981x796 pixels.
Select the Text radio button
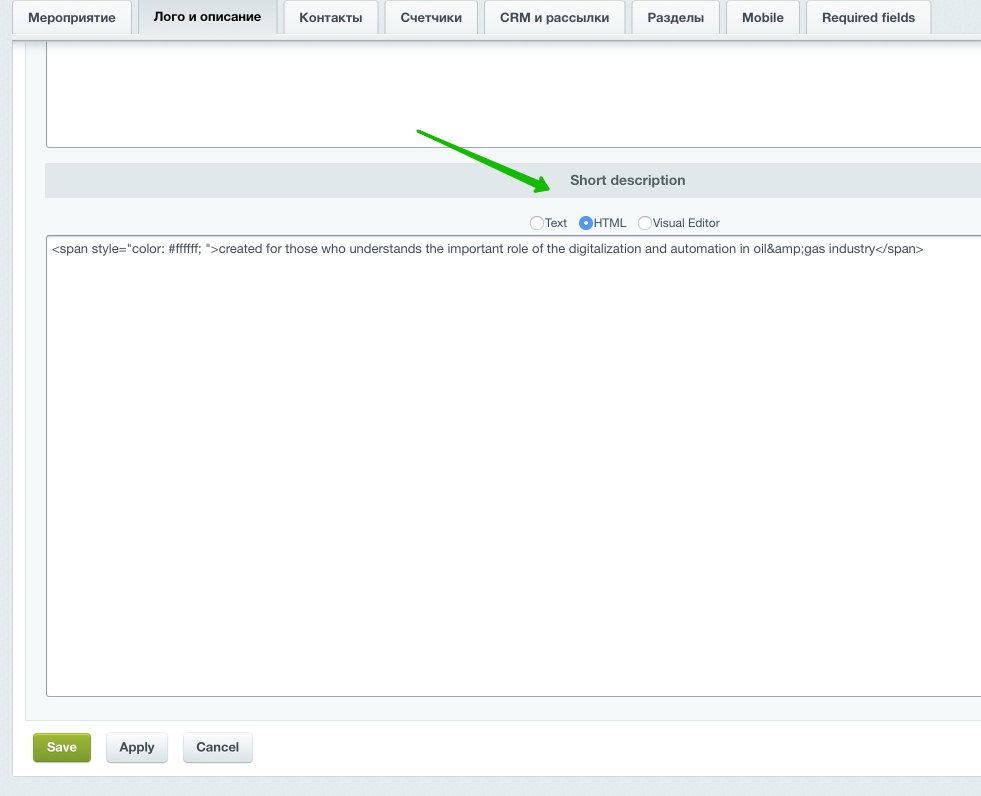[x=537, y=223]
